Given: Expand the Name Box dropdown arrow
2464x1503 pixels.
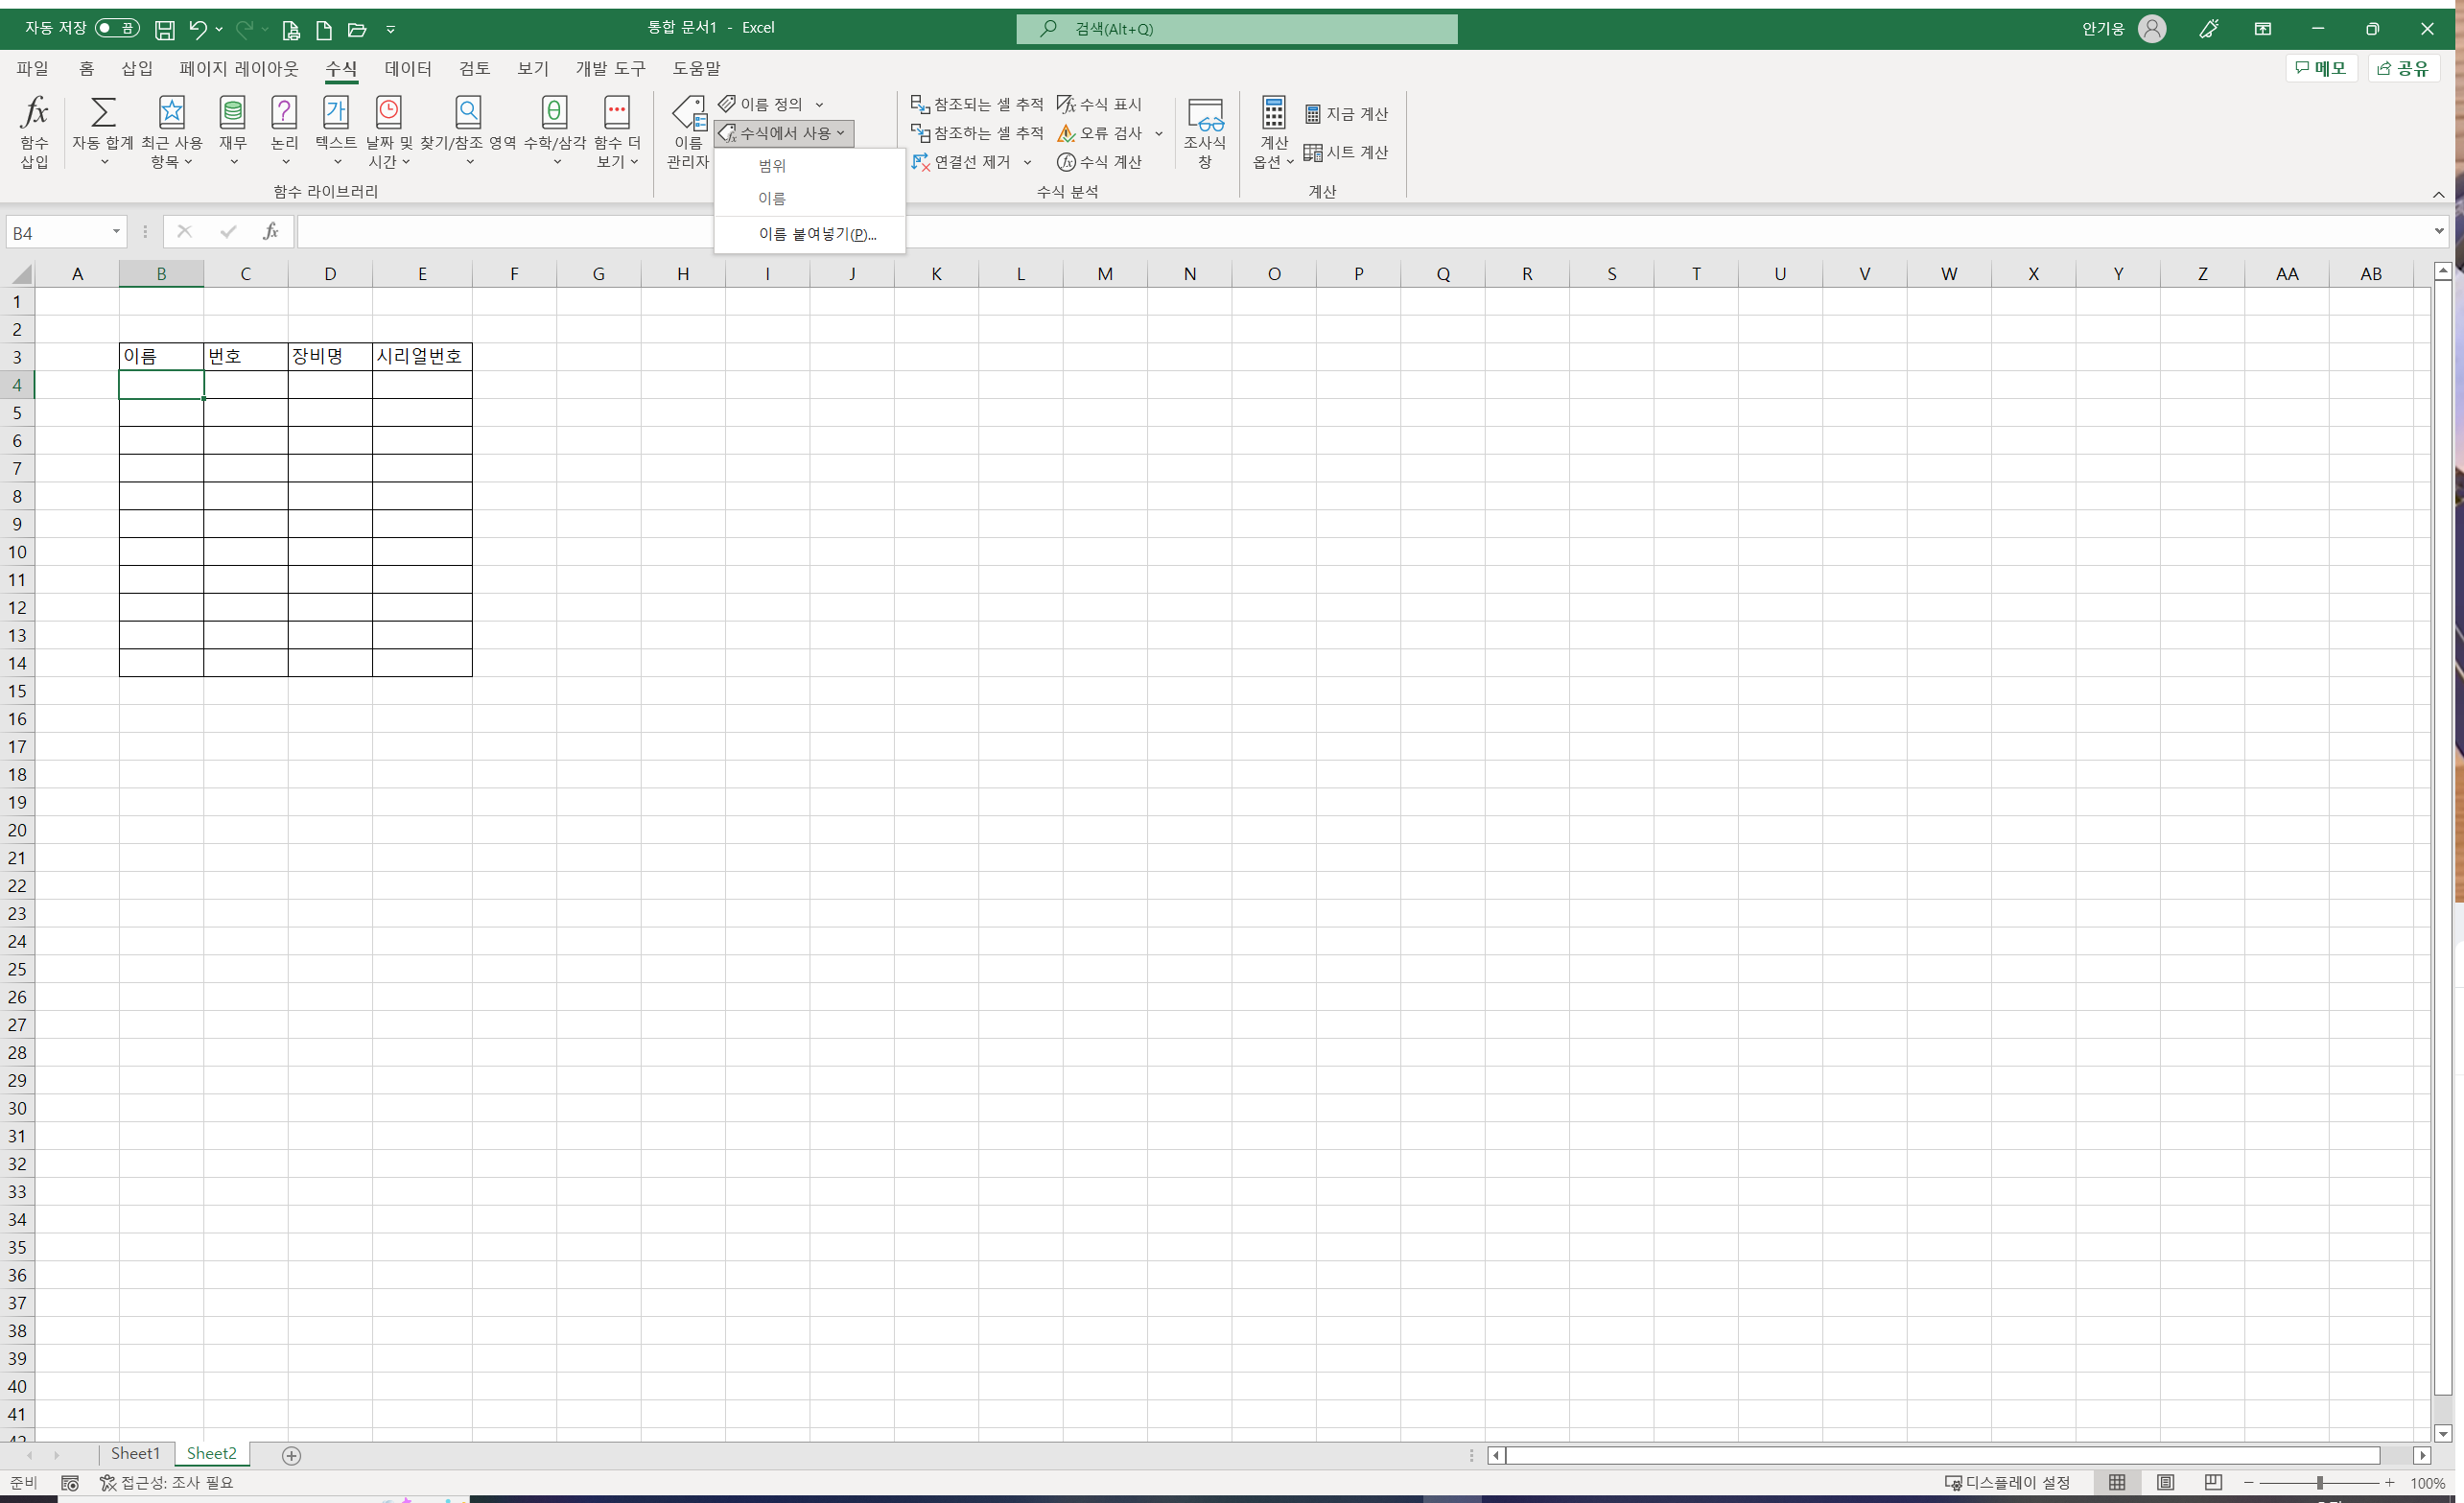Looking at the screenshot, I should (116, 232).
